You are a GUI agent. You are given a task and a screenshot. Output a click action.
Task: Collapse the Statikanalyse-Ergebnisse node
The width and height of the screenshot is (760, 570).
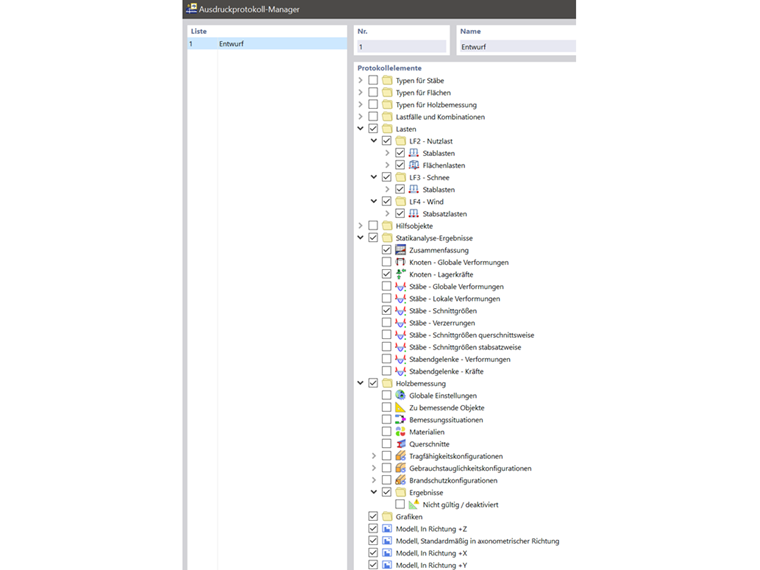pyautogui.click(x=360, y=238)
